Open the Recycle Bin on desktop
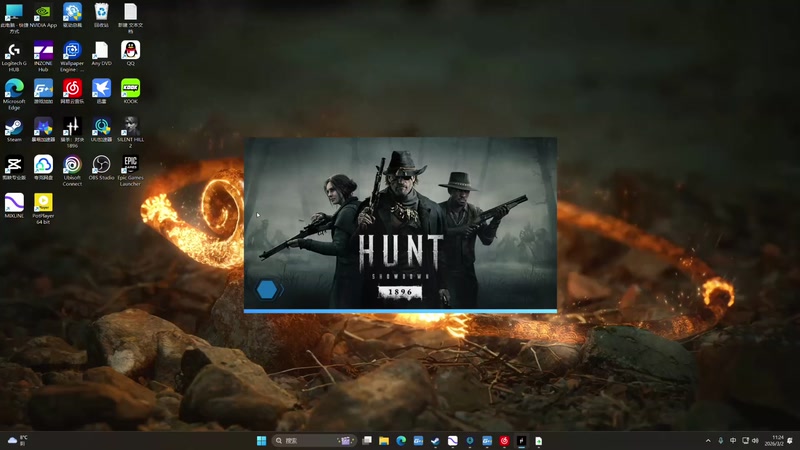 click(x=102, y=15)
